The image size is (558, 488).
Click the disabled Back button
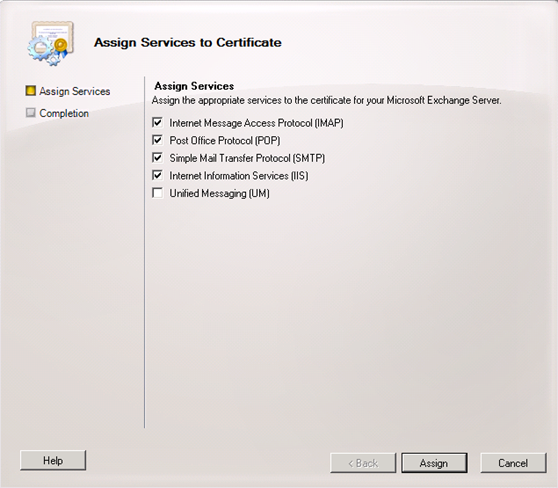coord(363,463)
